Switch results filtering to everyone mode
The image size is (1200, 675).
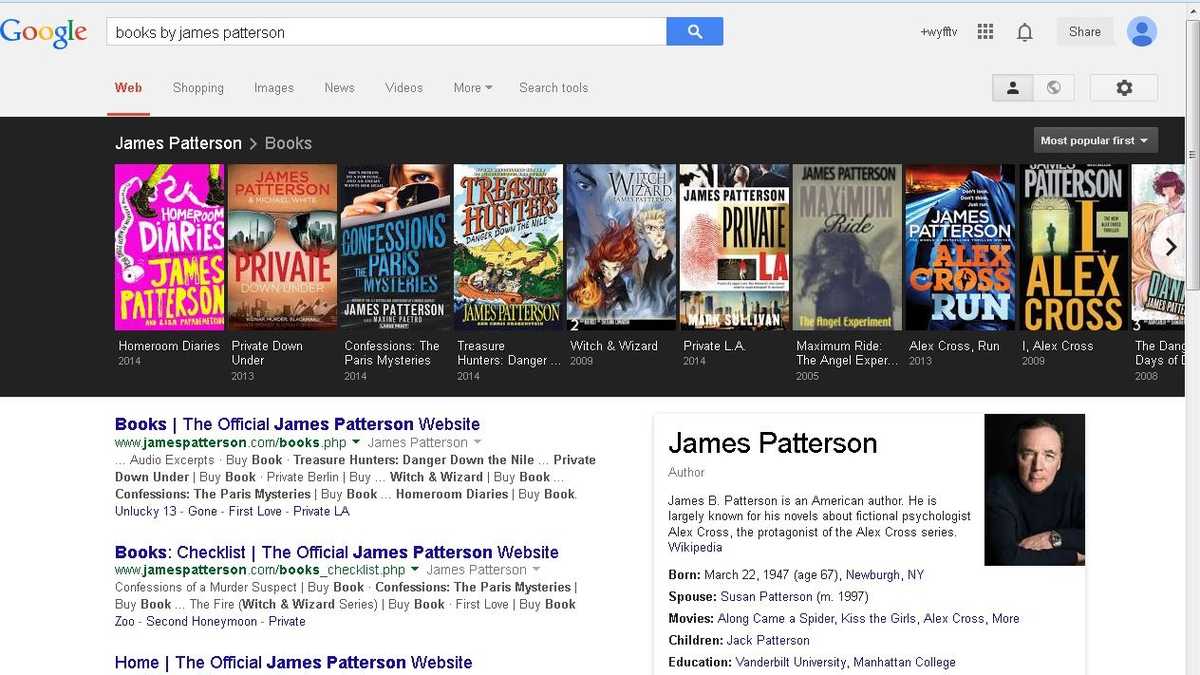pyautogui.click(x=1054, y=87)
